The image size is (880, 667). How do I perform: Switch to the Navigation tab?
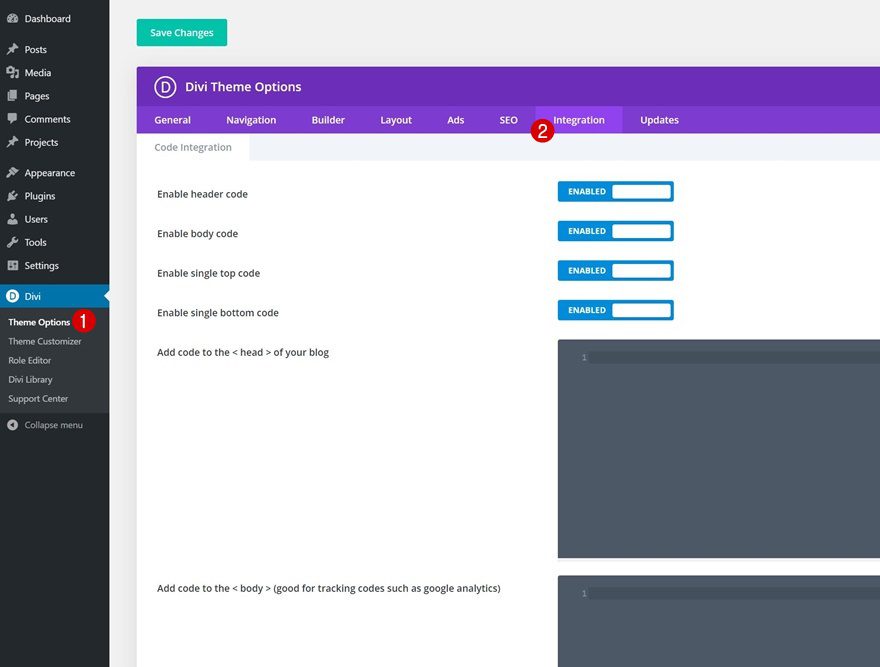coord(251,120)
